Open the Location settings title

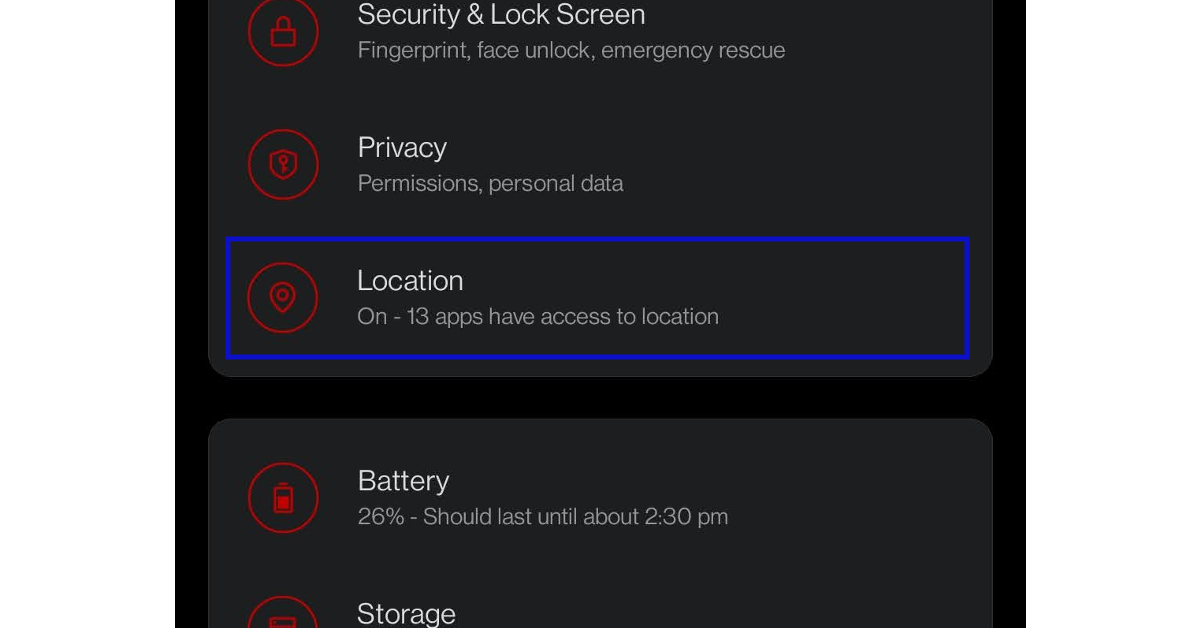pos(410,281)
